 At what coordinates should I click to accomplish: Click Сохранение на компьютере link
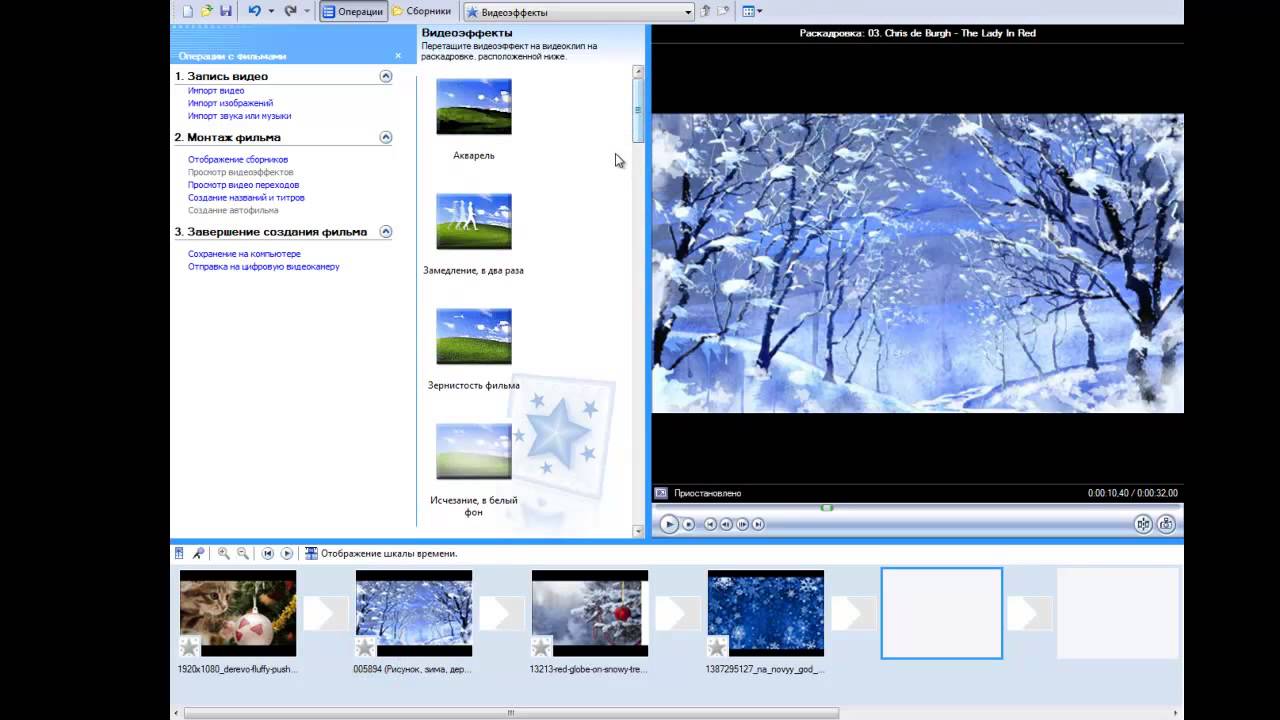[244, 254]
